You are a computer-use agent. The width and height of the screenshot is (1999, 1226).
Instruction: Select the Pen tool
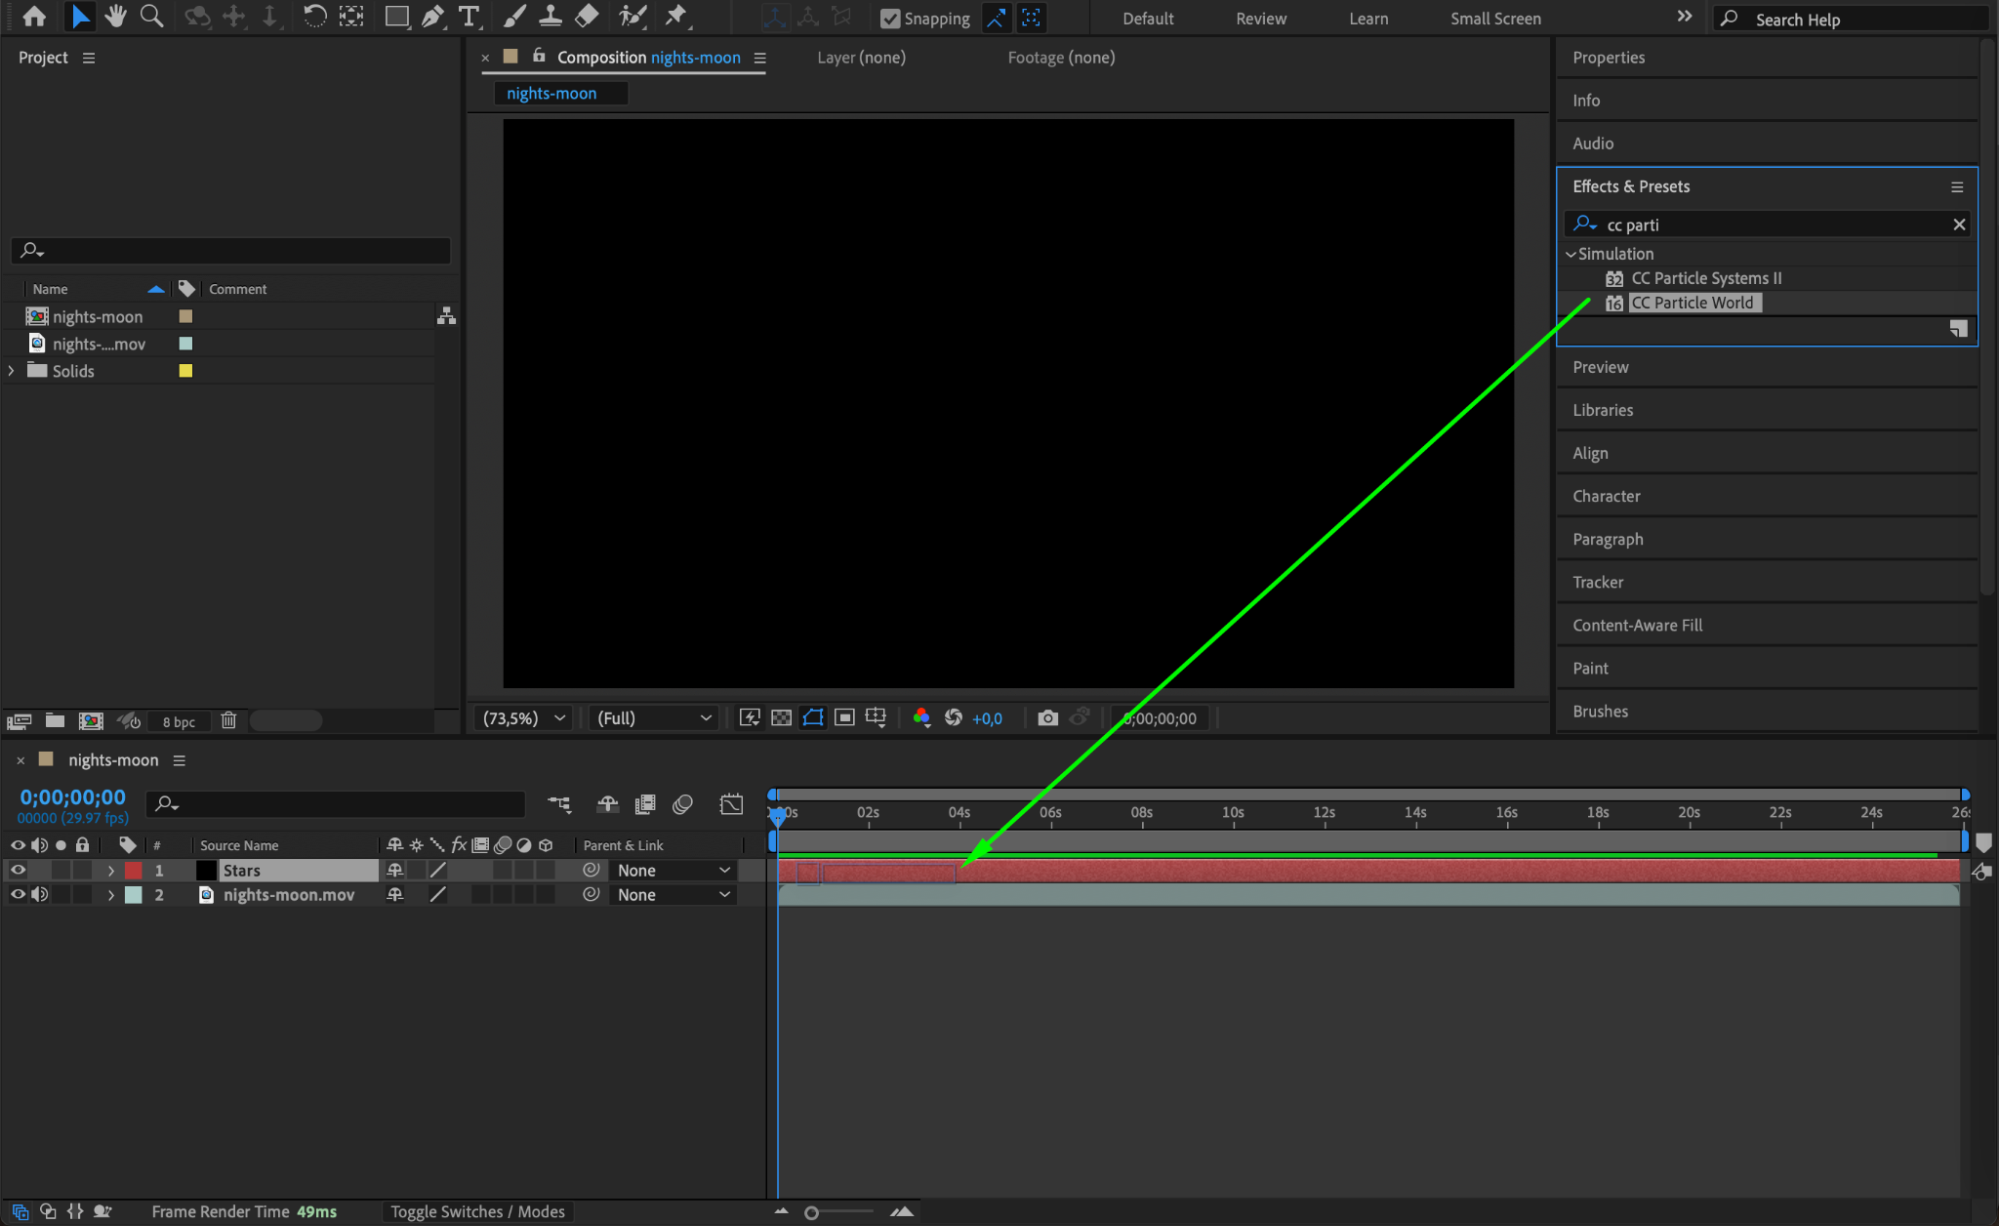click(432, 16)
